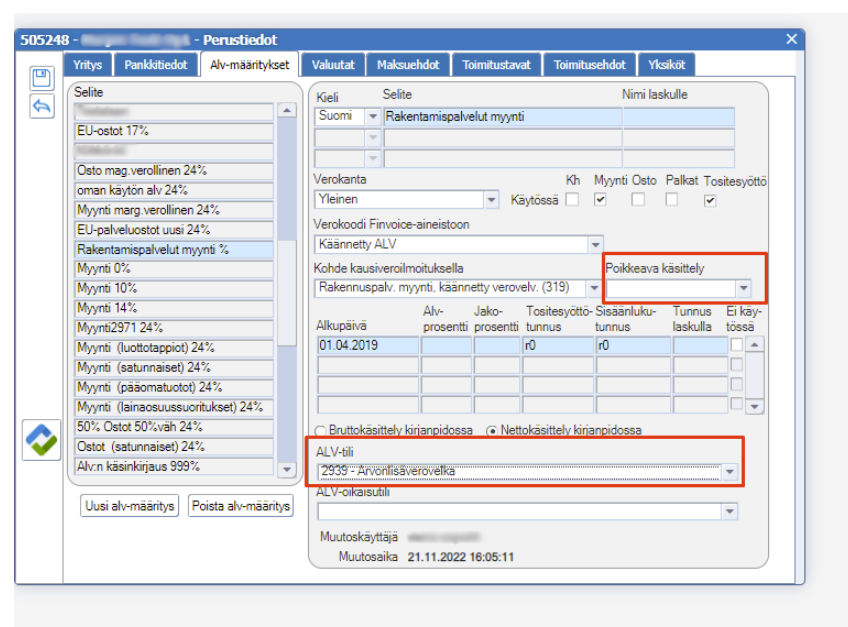The height and width of the screenshot is (627, 848).
Task: Select Bruttokäsittely kirjanpidossa radio button
Action: point(320,431)
